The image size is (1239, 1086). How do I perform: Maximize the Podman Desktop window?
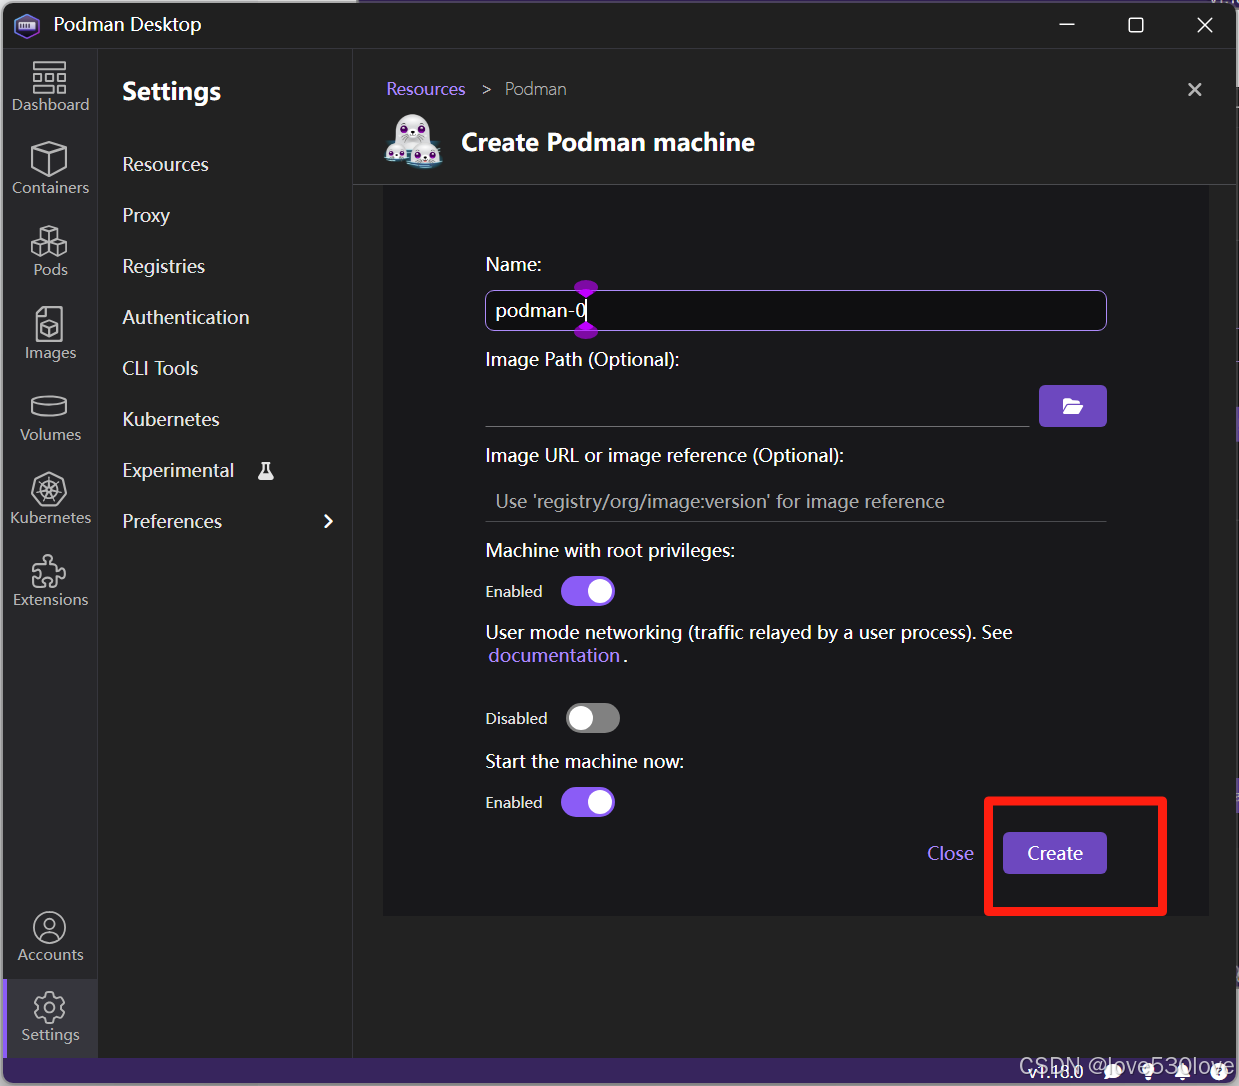(1136, 25)
